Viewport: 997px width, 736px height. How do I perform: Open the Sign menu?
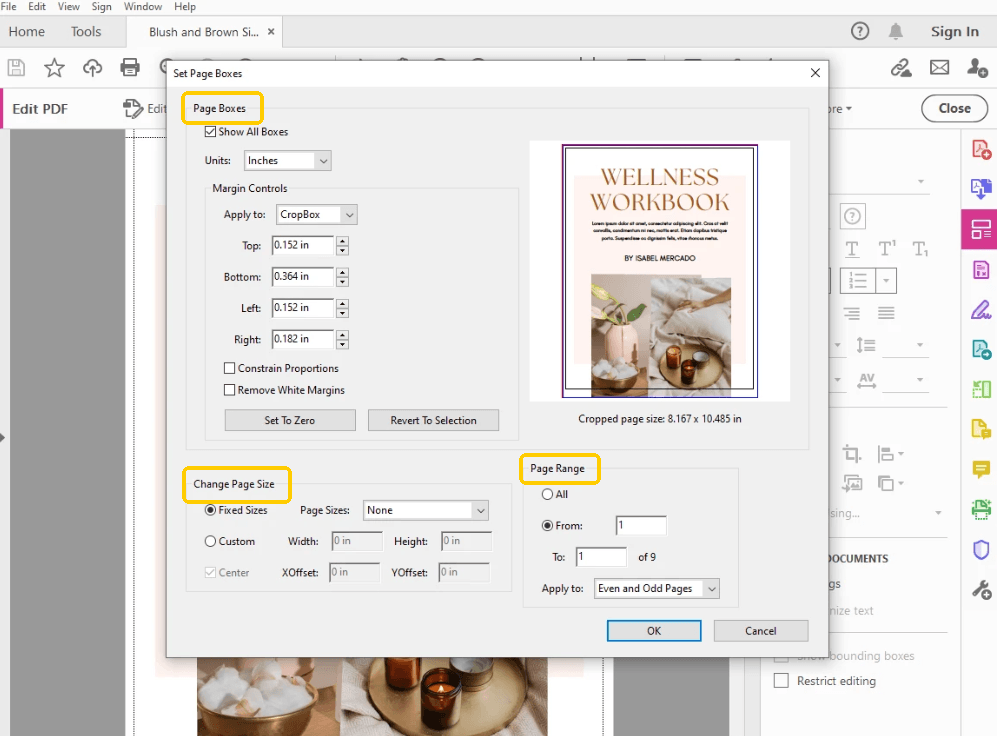pos(102,6)
